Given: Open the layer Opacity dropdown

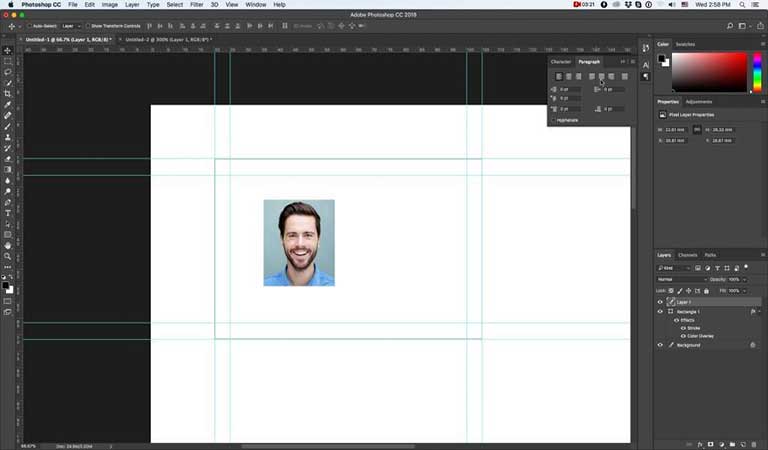Looking at the screenshot, I should (743, 279).
